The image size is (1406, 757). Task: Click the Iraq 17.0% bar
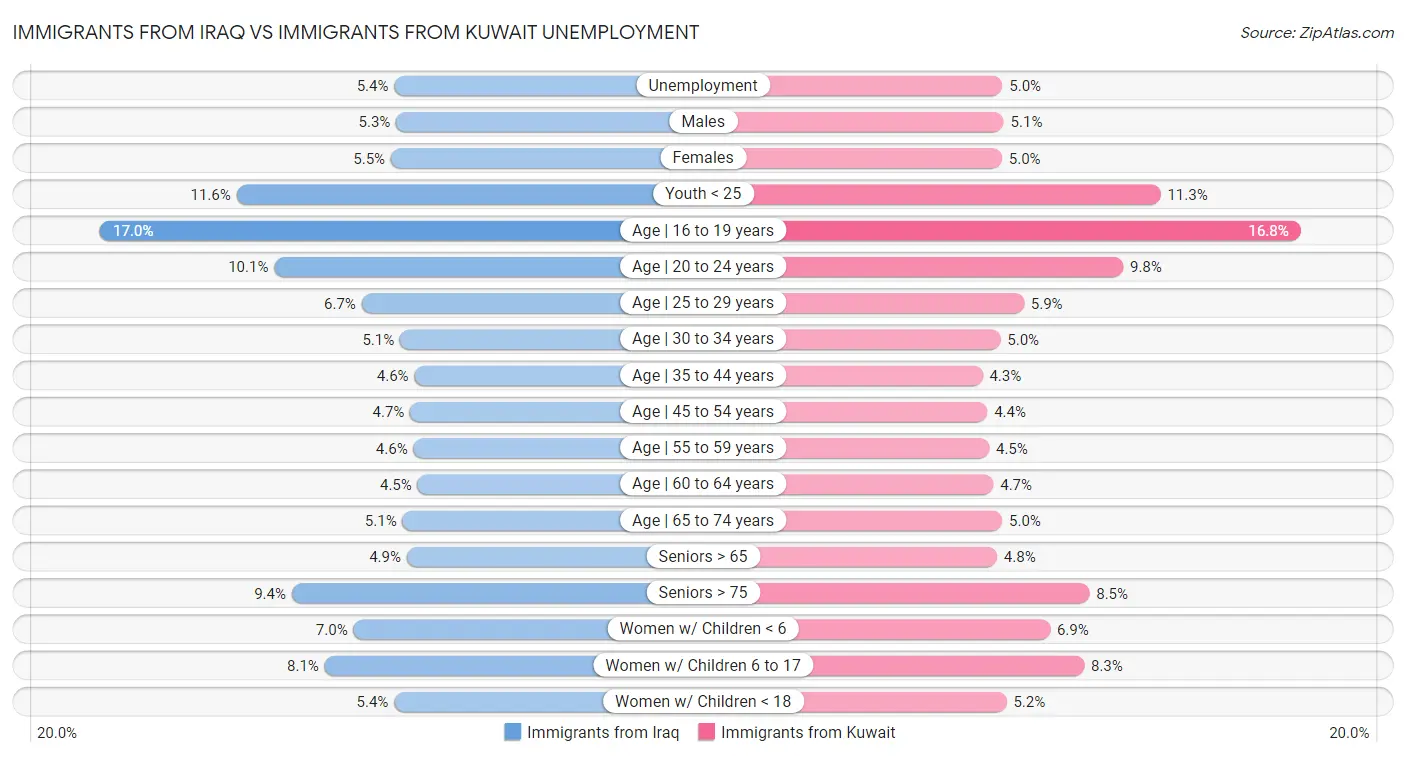[x=360, y=231]
